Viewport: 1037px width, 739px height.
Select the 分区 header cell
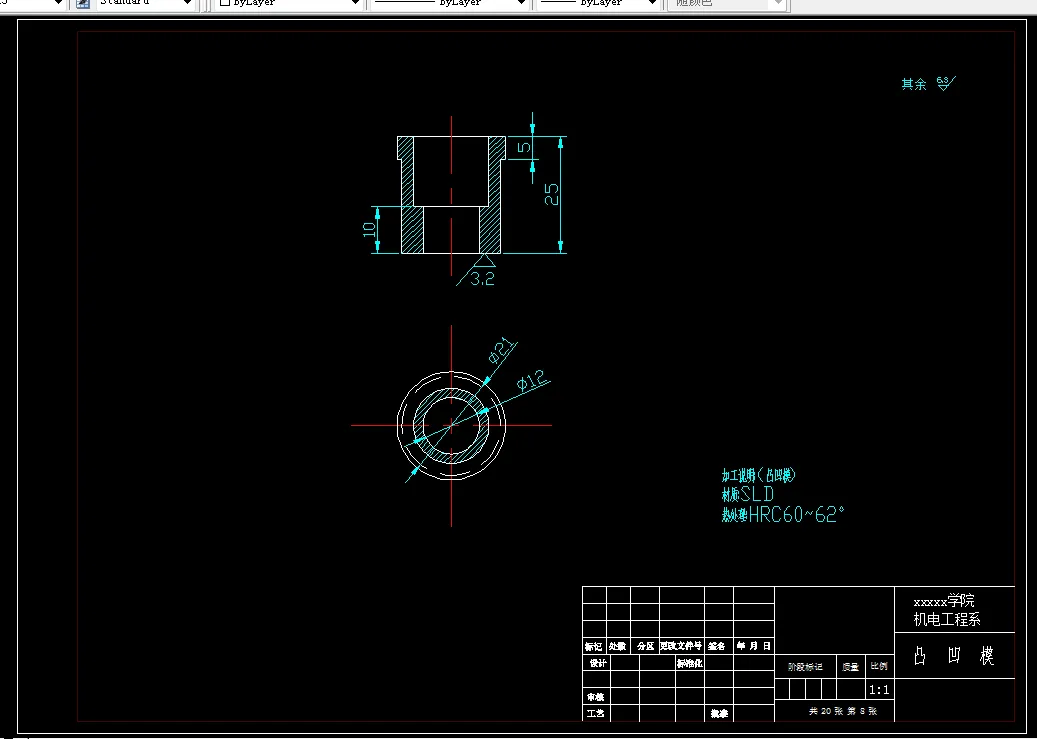(645, 646)
